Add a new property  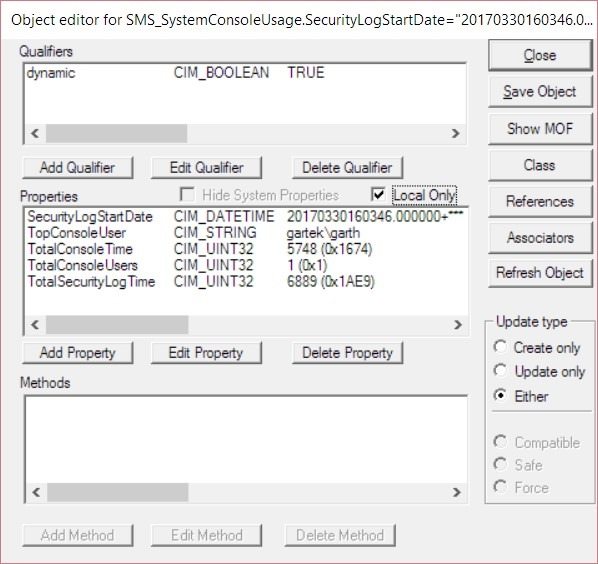tap(78, 353)
